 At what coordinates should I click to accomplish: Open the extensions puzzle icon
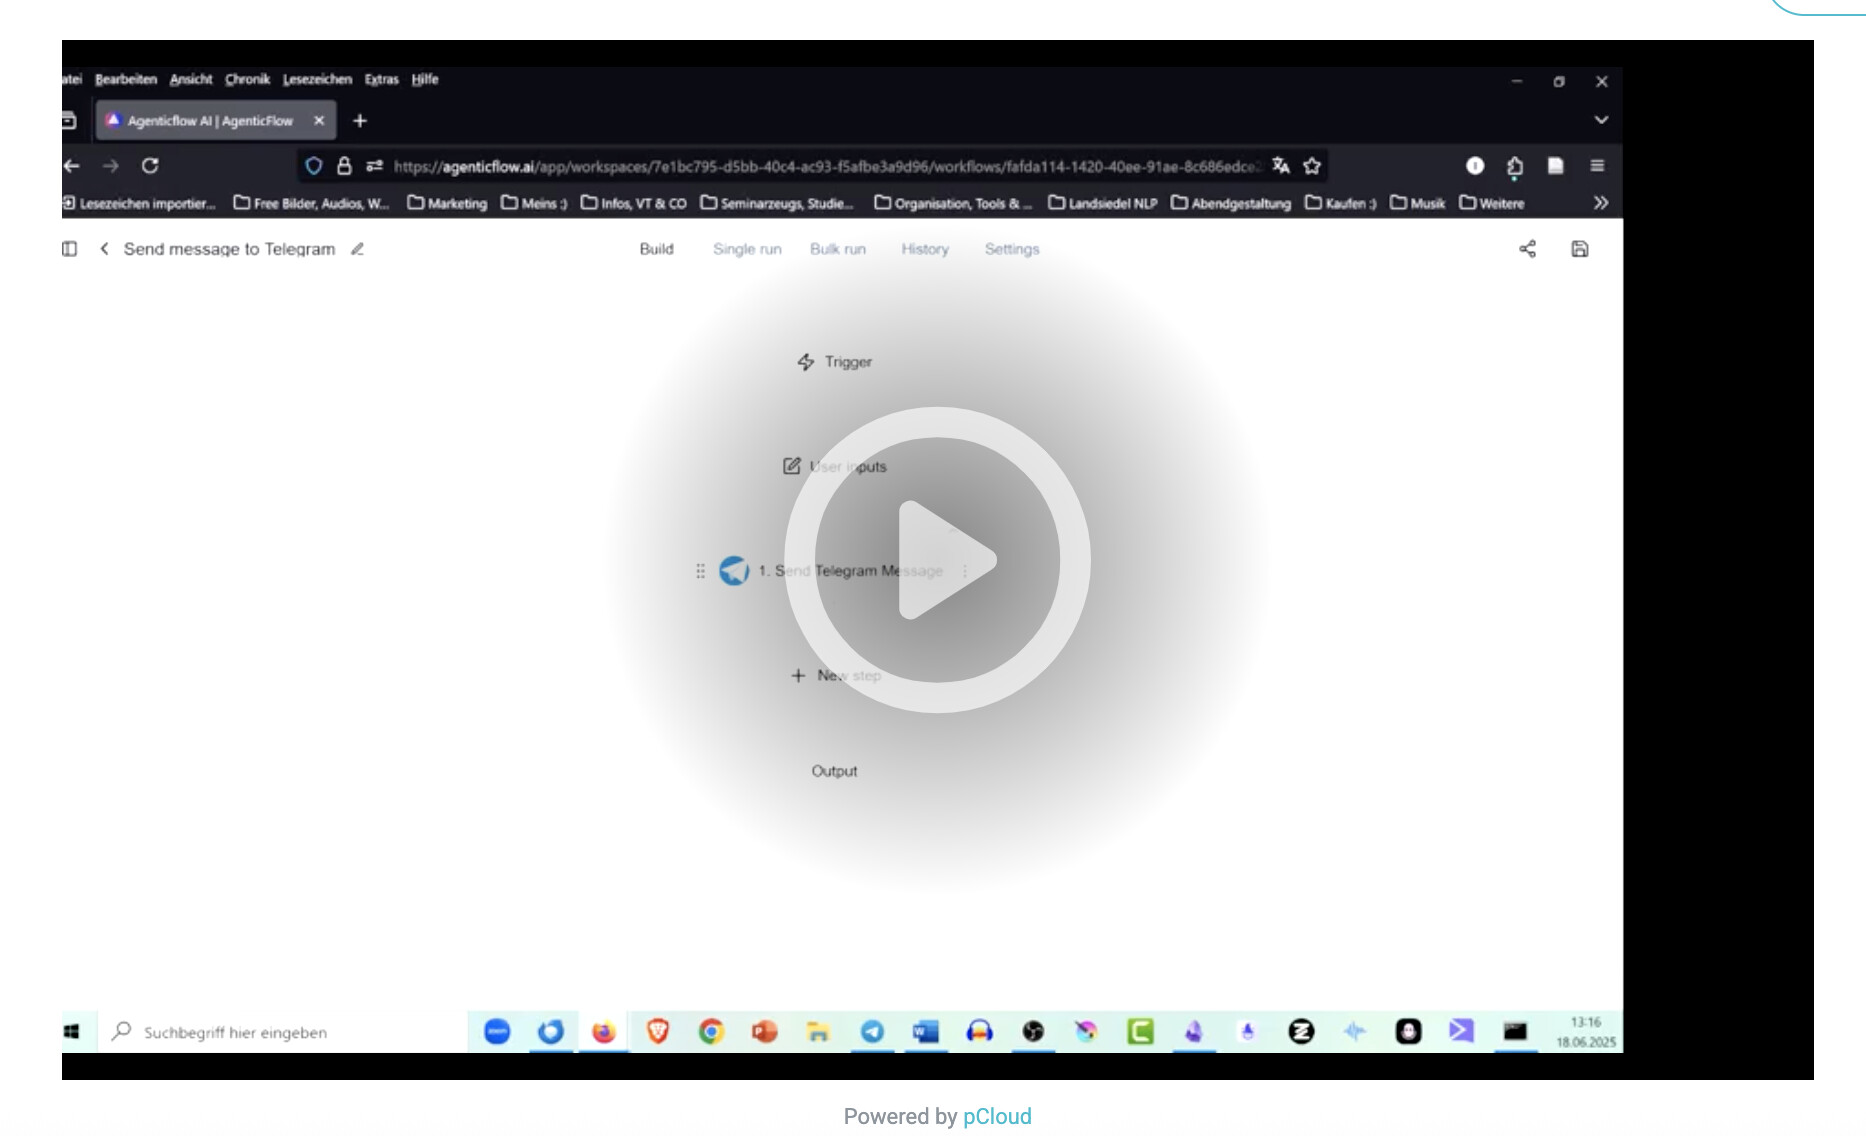(1515, 166)
